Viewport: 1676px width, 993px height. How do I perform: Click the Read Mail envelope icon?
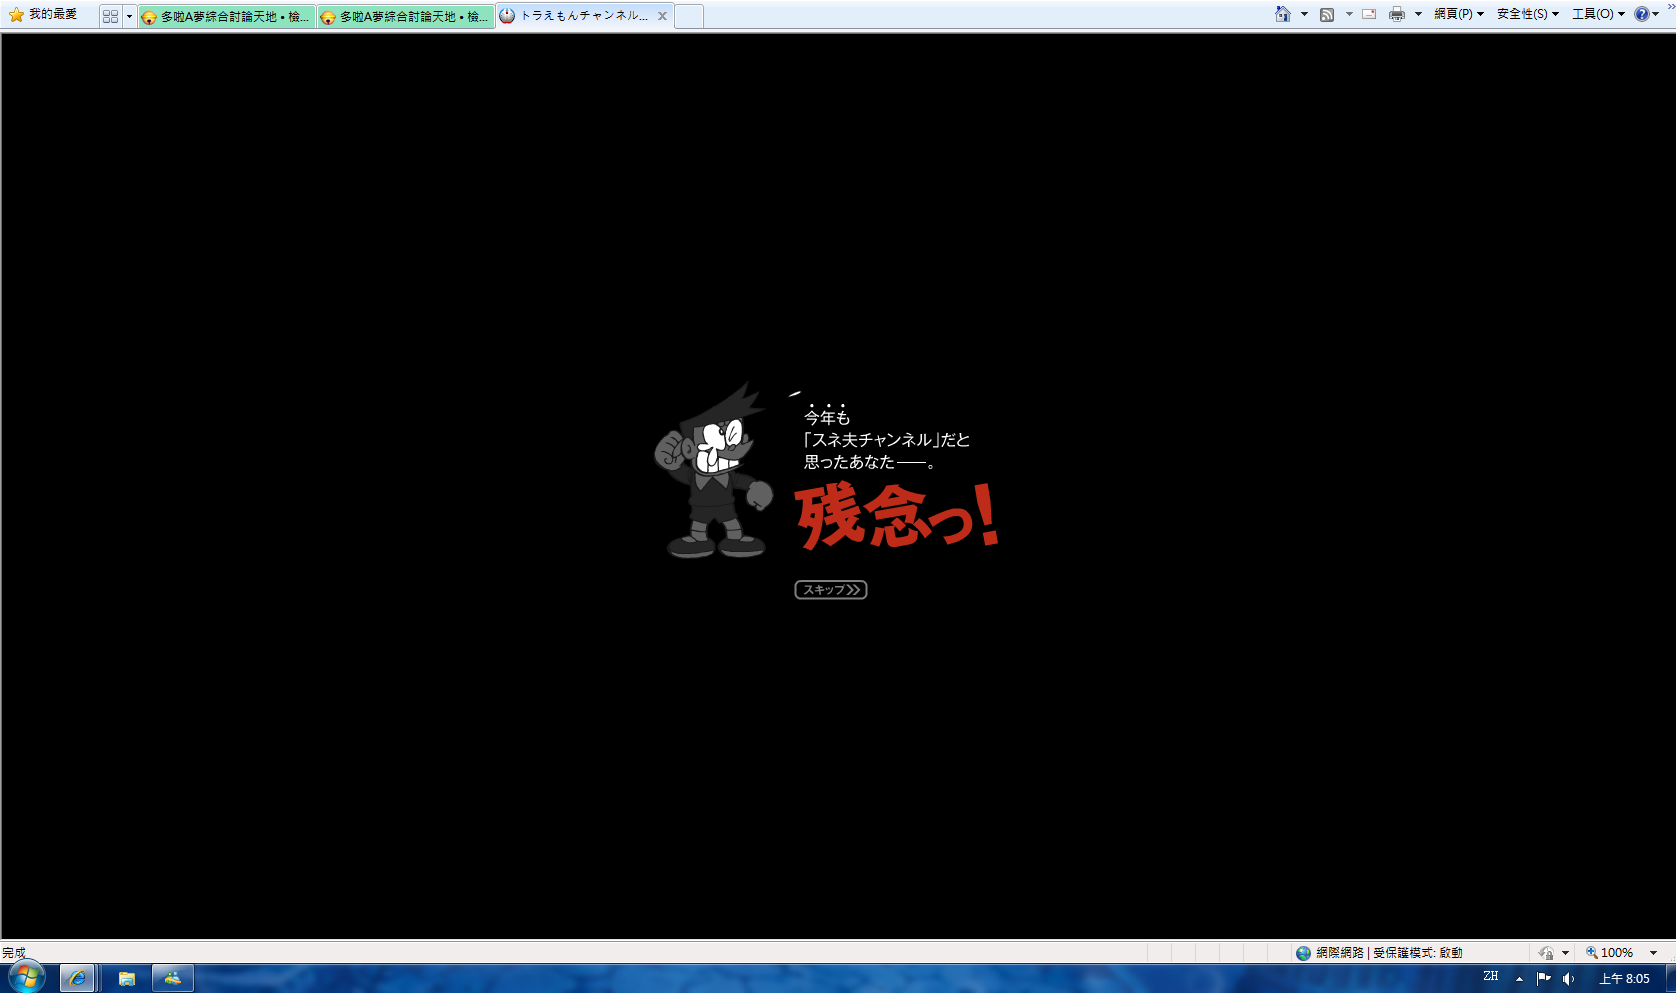[x=1369, y=14]
